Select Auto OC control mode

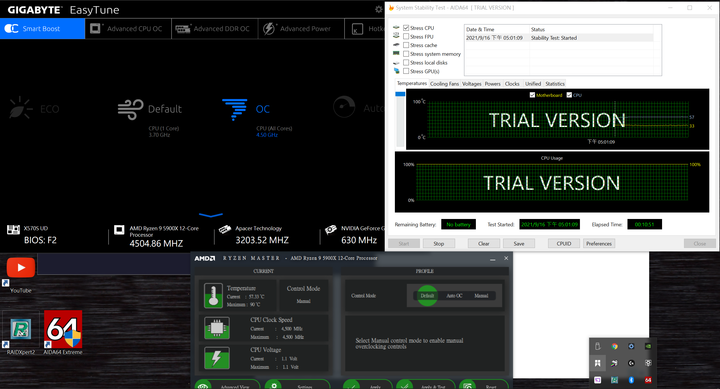pos(455,296)
